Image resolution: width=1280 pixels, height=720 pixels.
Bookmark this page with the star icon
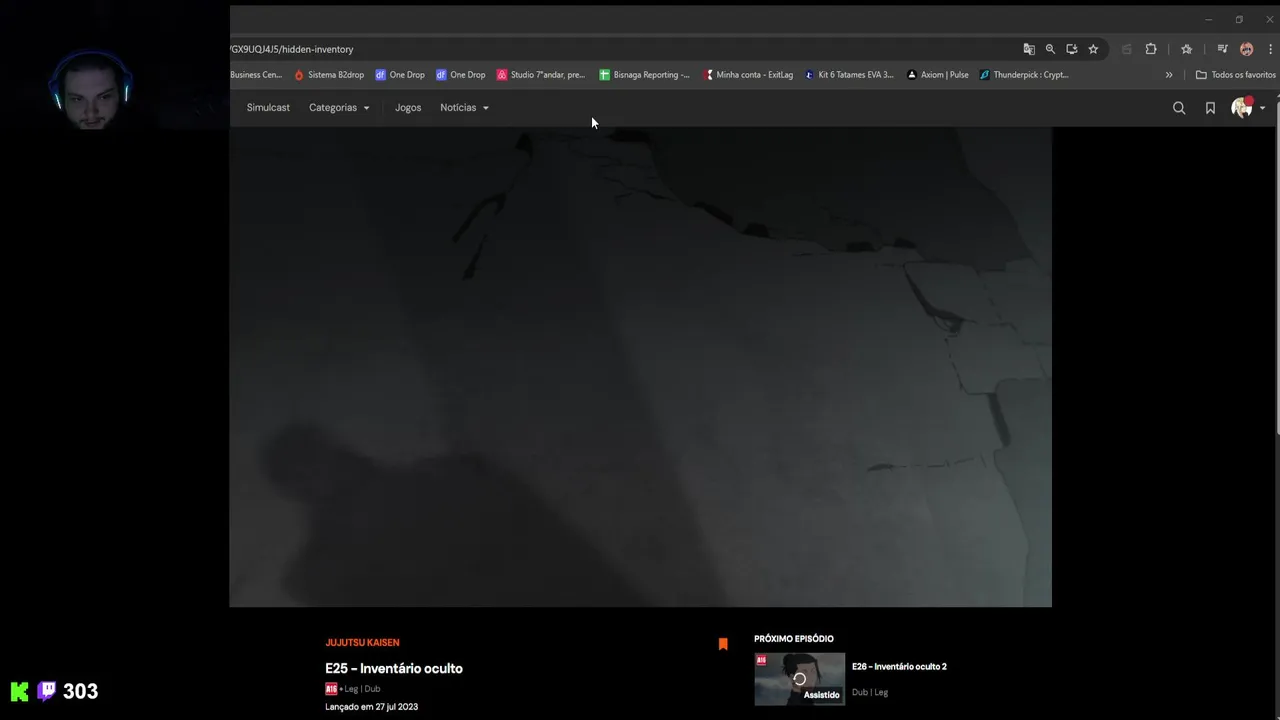[1093, 49]
